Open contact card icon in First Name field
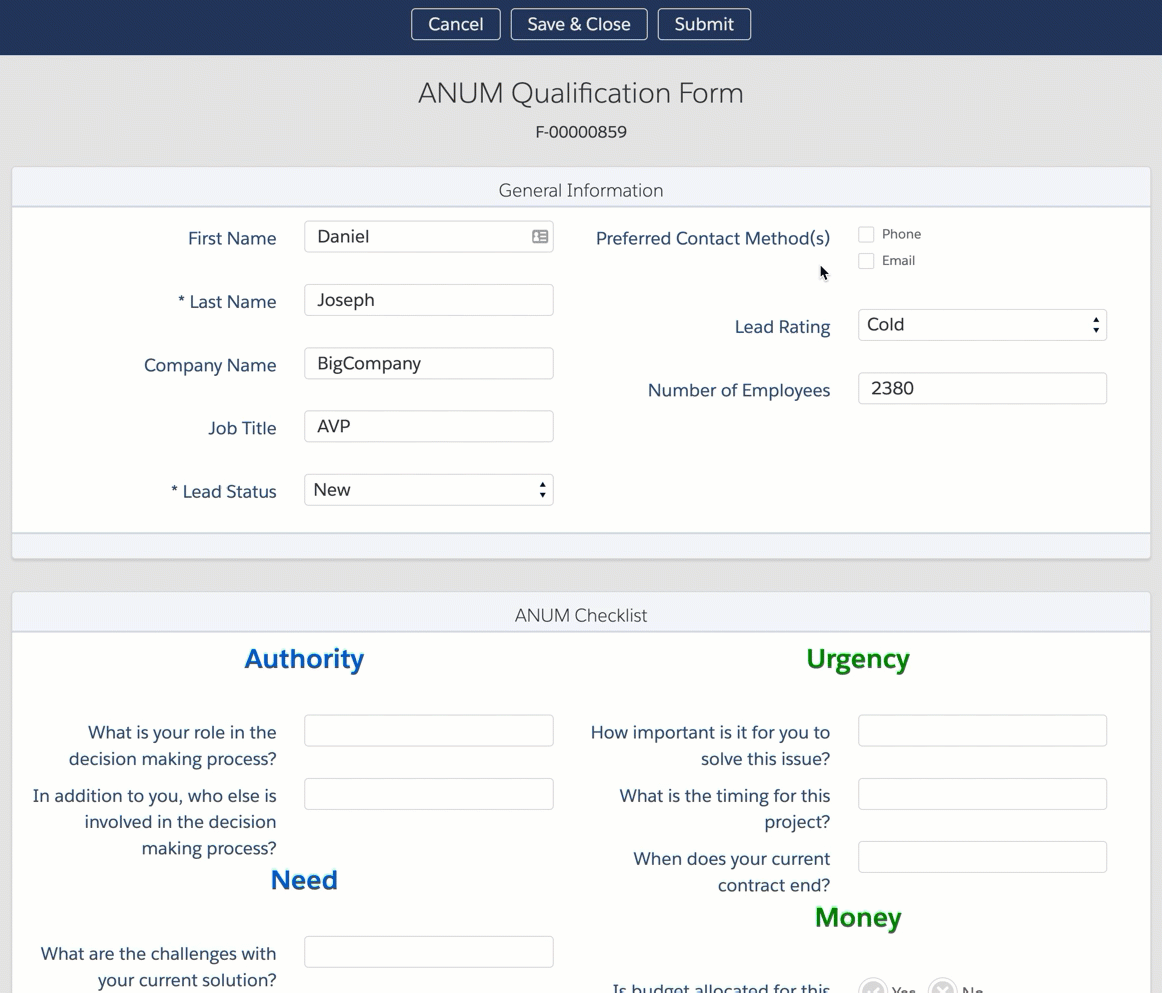The height and width of the screenshot is (993, 1162). click(x=540, y=236)
